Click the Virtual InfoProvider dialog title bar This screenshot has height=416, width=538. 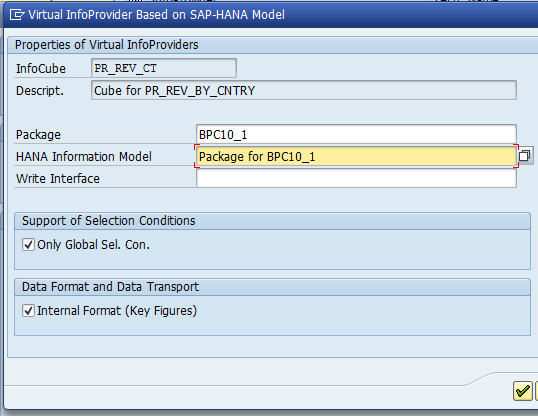pos(271,15)
